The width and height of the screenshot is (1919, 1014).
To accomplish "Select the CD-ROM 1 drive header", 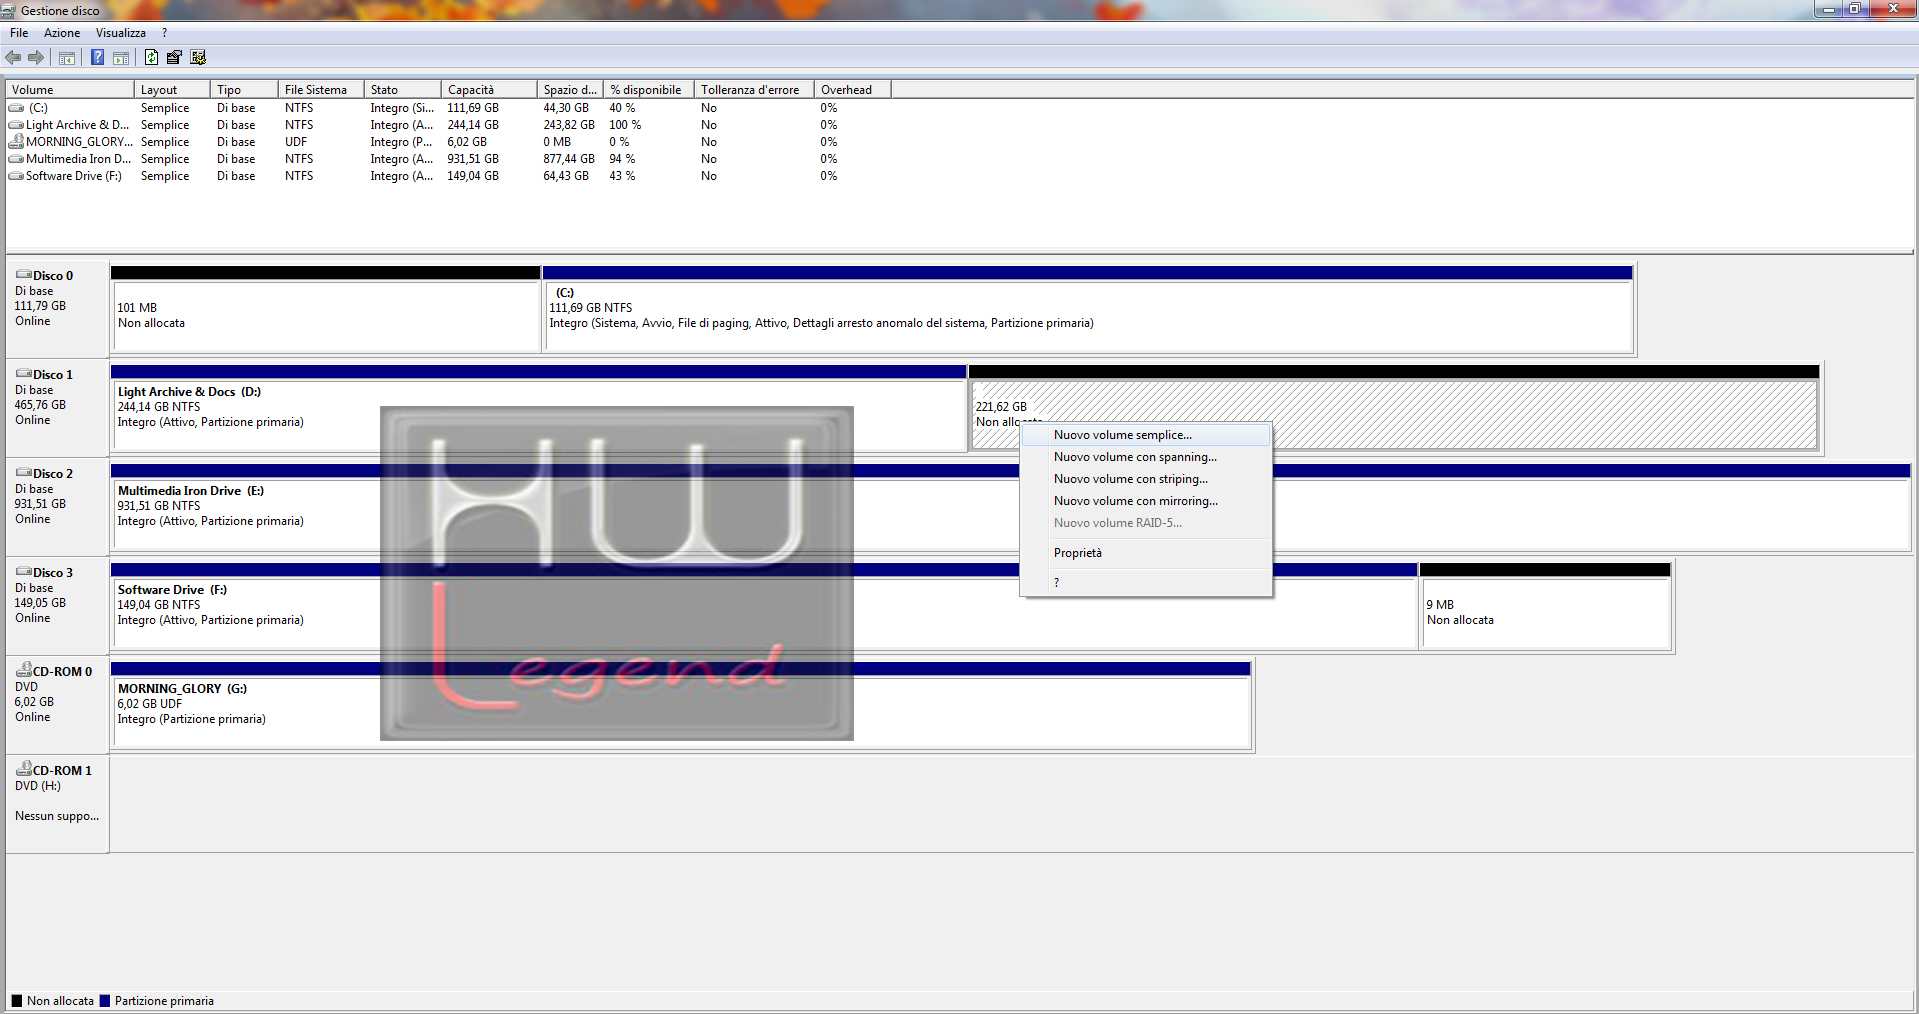I will pyautogui.click(x=57, y=803).
